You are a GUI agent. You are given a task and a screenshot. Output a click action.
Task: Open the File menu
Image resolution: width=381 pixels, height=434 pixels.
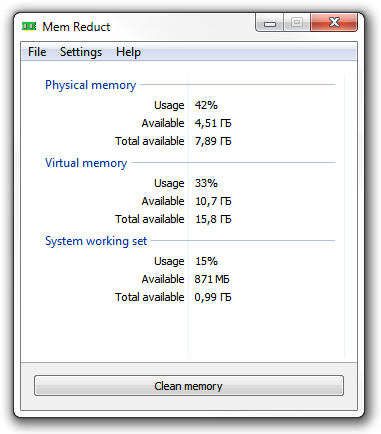click(x=37, y=52)
